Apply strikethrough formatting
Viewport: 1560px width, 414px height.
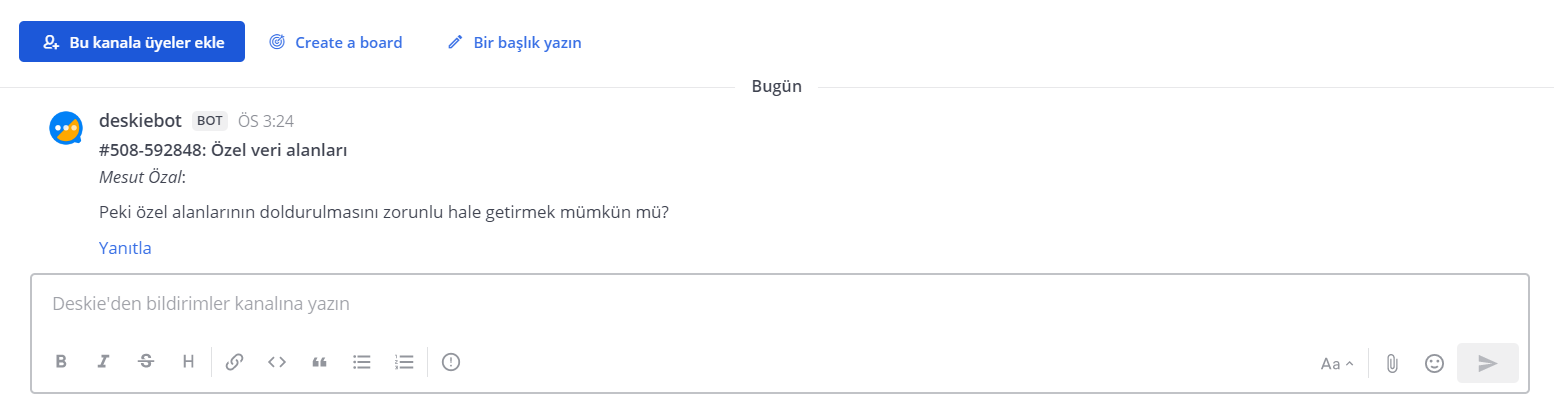pyautogui.click(x=146, y=362)
